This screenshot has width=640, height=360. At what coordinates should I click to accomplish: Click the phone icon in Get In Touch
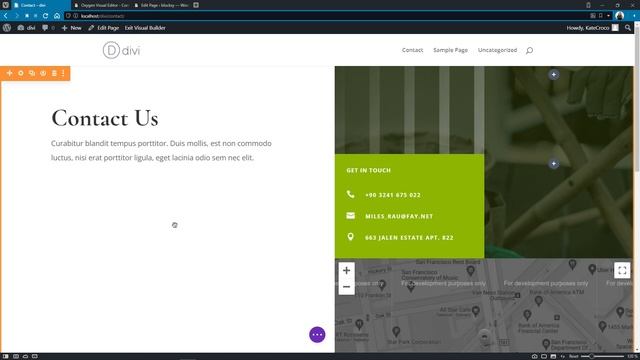tap(350, 194)
